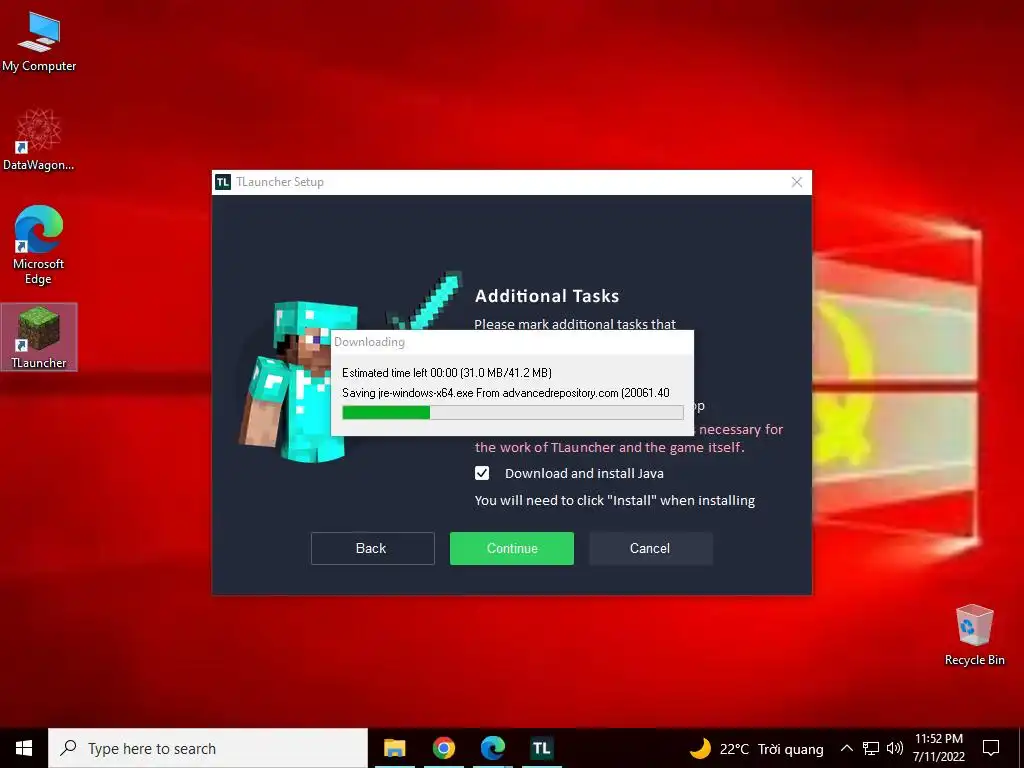Close the TLauncher Setup window
Viewport: 1024px width, 768px height.
click(797, 182)
